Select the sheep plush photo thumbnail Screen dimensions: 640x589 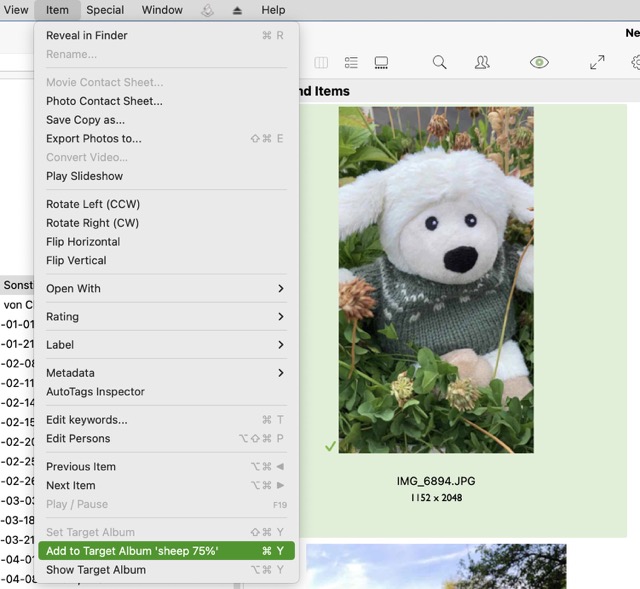point(435,280)
